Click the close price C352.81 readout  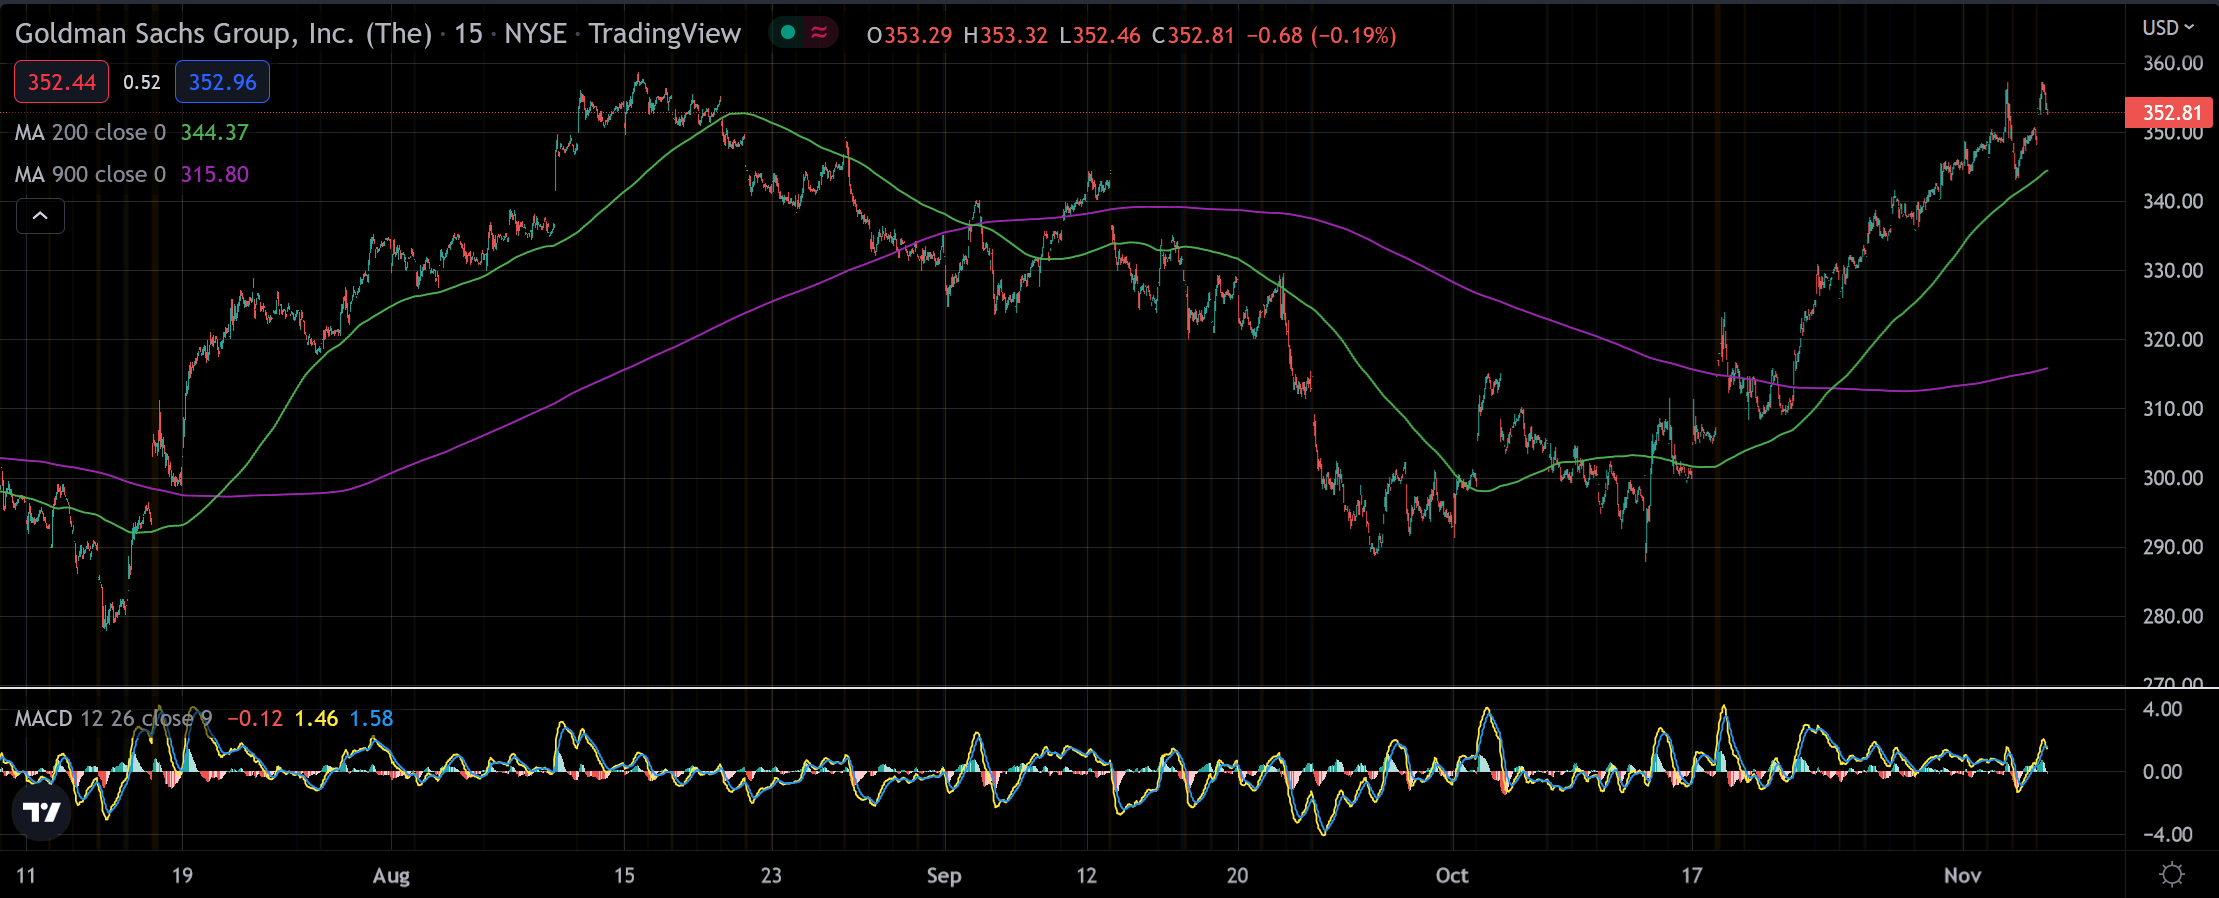click(x=1193, y=35)
